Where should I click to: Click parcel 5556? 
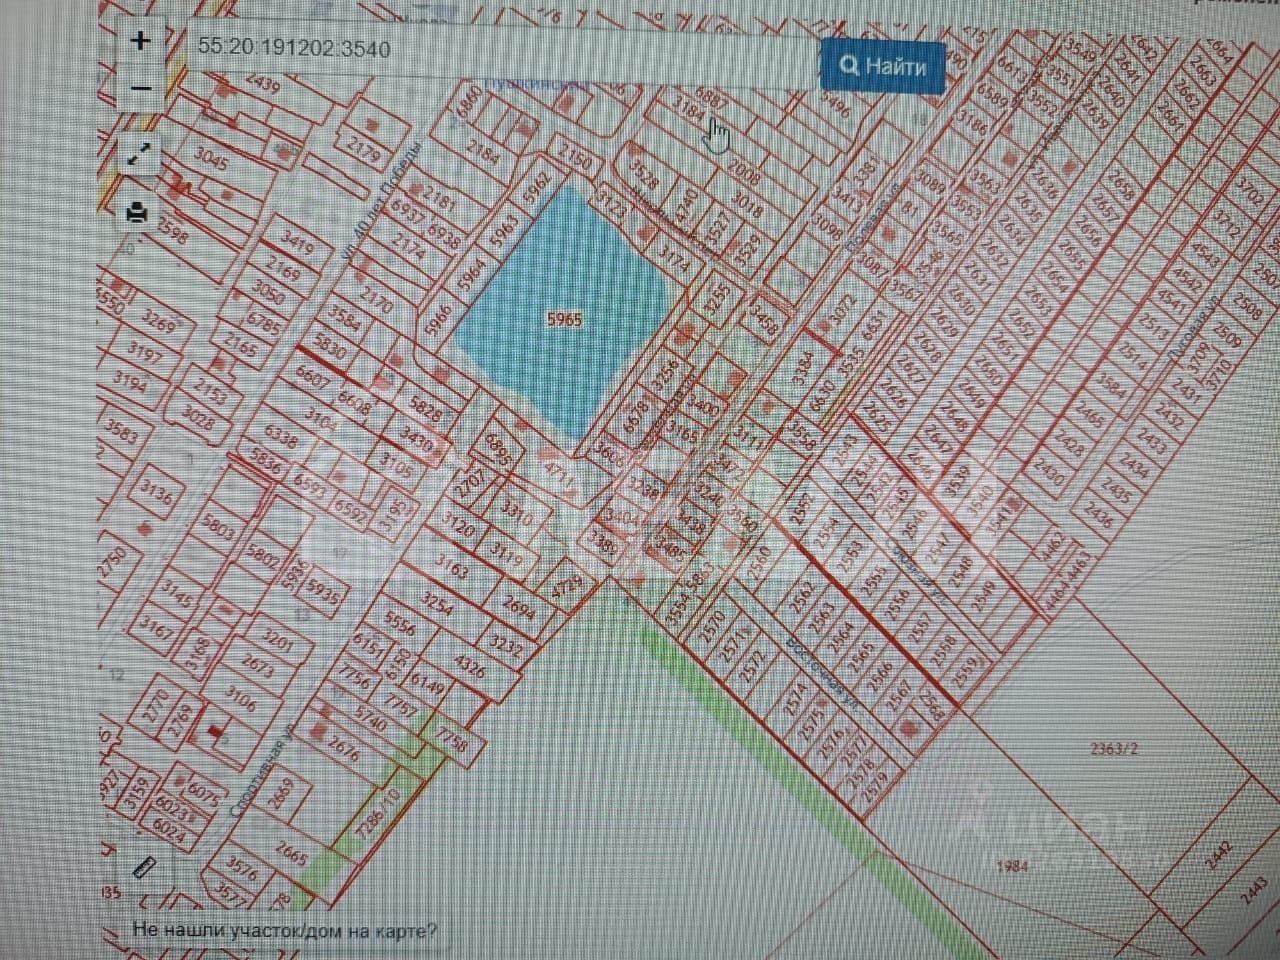[400, 624]
